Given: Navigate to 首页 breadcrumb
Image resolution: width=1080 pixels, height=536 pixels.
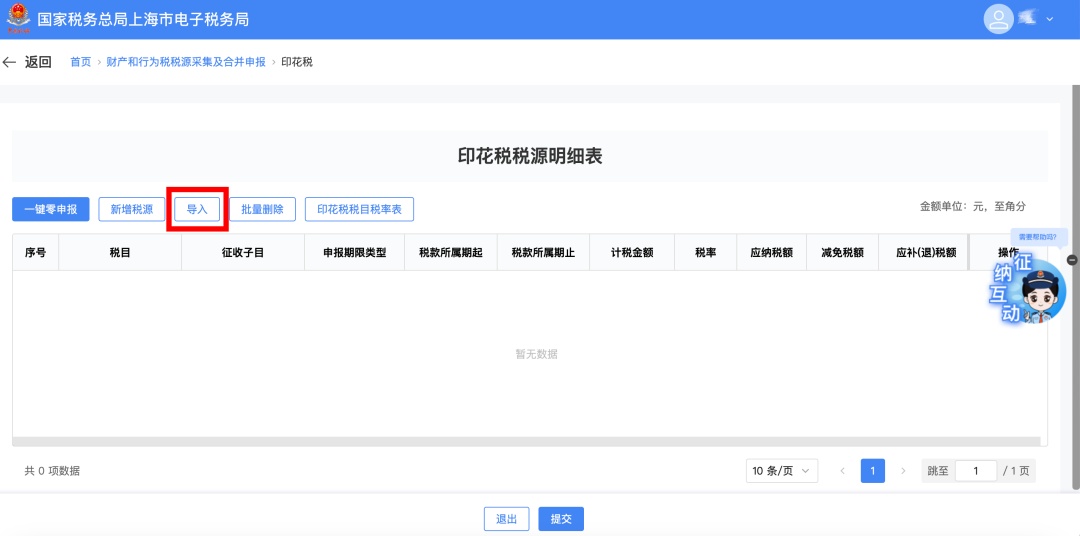Looking at the screenshot, I should [x=80, y=62].
